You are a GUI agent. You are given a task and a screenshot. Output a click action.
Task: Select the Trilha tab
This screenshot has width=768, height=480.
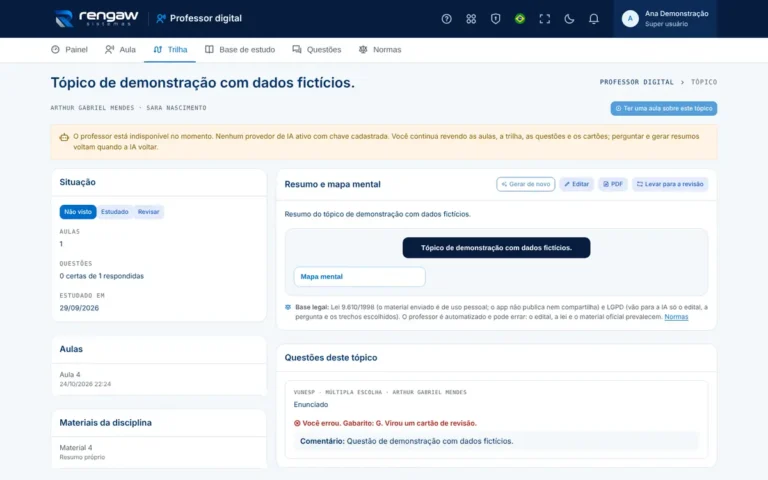click(x=170, y=49)
